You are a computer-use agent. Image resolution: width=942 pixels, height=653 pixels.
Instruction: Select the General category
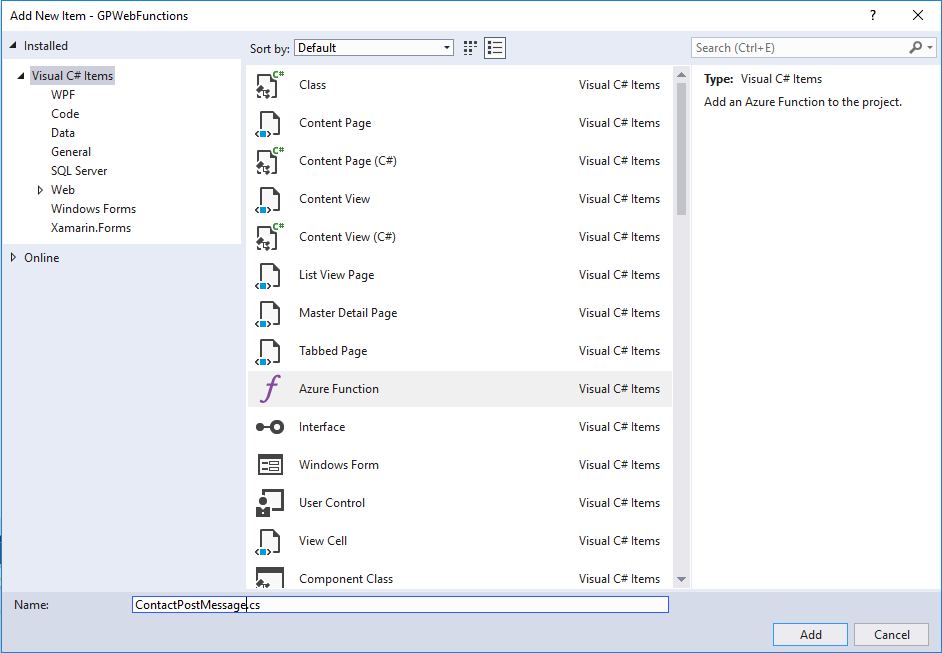[71, 152]
